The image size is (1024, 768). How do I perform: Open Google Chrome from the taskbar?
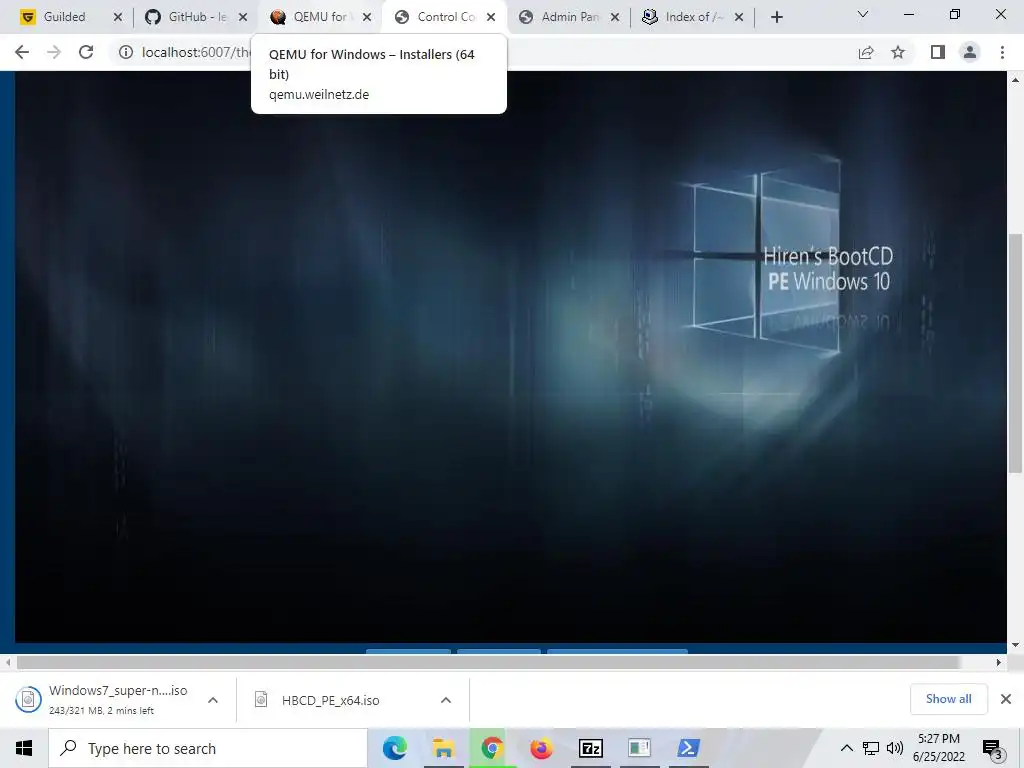(x=492, y=748)
